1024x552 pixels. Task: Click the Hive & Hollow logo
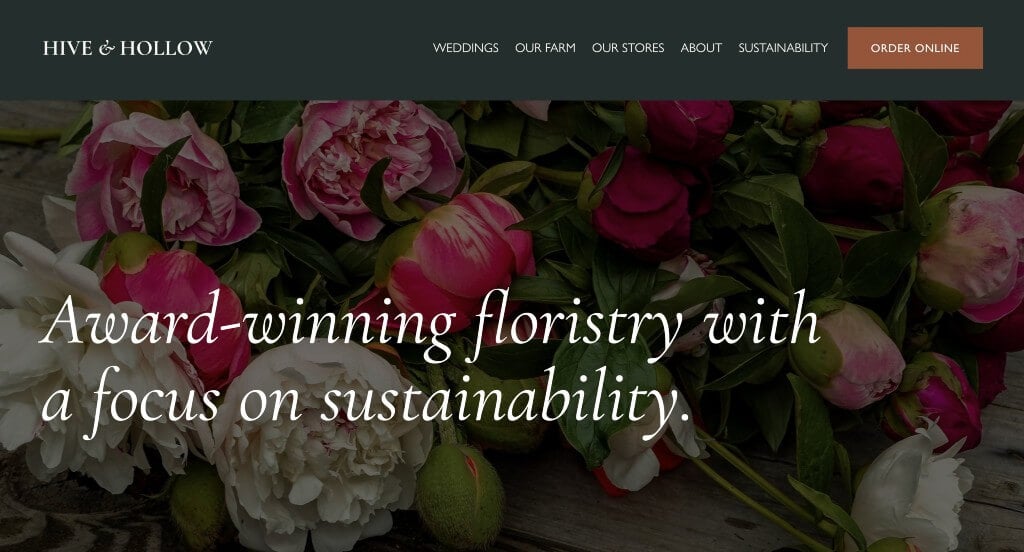click(x=127, y=48)
